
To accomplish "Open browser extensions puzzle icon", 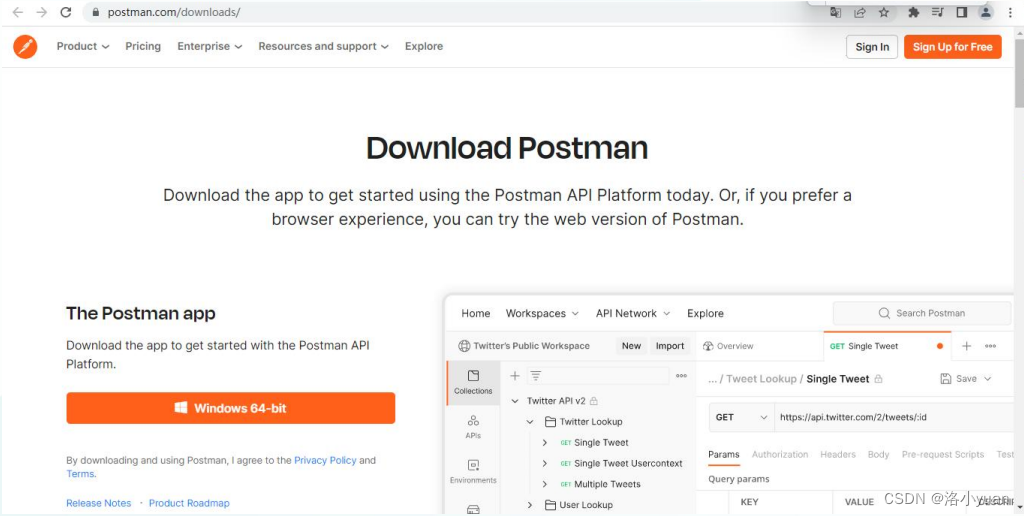I will [x=914, y=12].
